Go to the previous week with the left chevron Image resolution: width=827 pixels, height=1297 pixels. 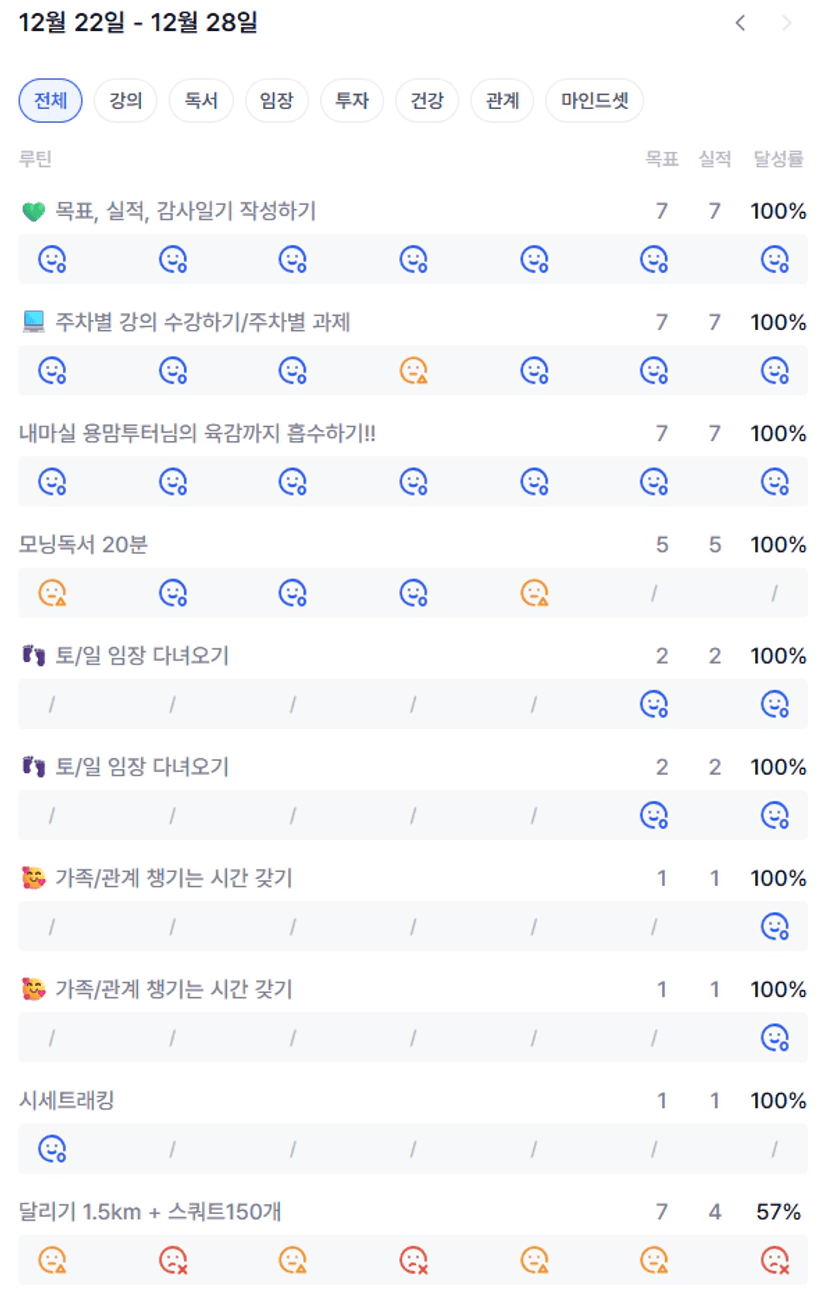[x=740, y=23]
